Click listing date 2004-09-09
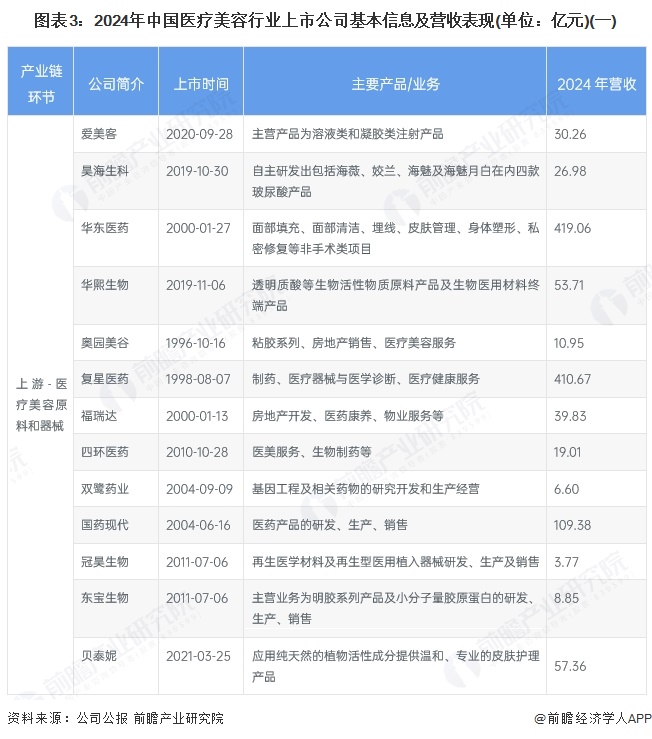Image resolution: width=652 pixels, height=739 pixels. (x=199, y=489)
